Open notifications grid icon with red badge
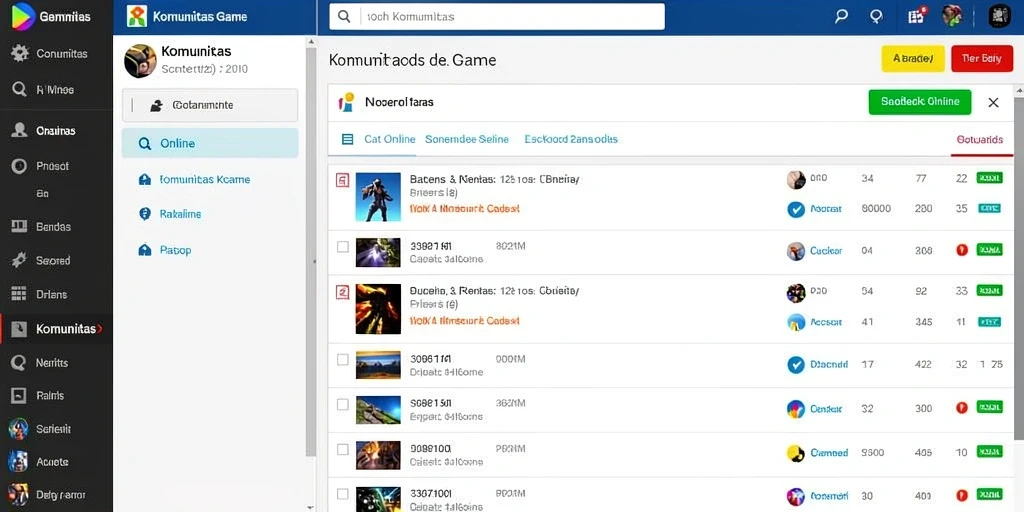Image resolution: width=1024 pixels, height=512 pixels. point(917,16)
